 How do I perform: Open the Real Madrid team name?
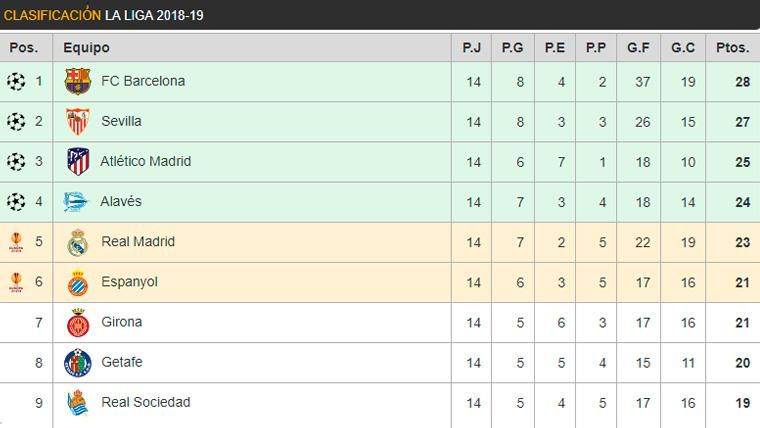[138, 241]
